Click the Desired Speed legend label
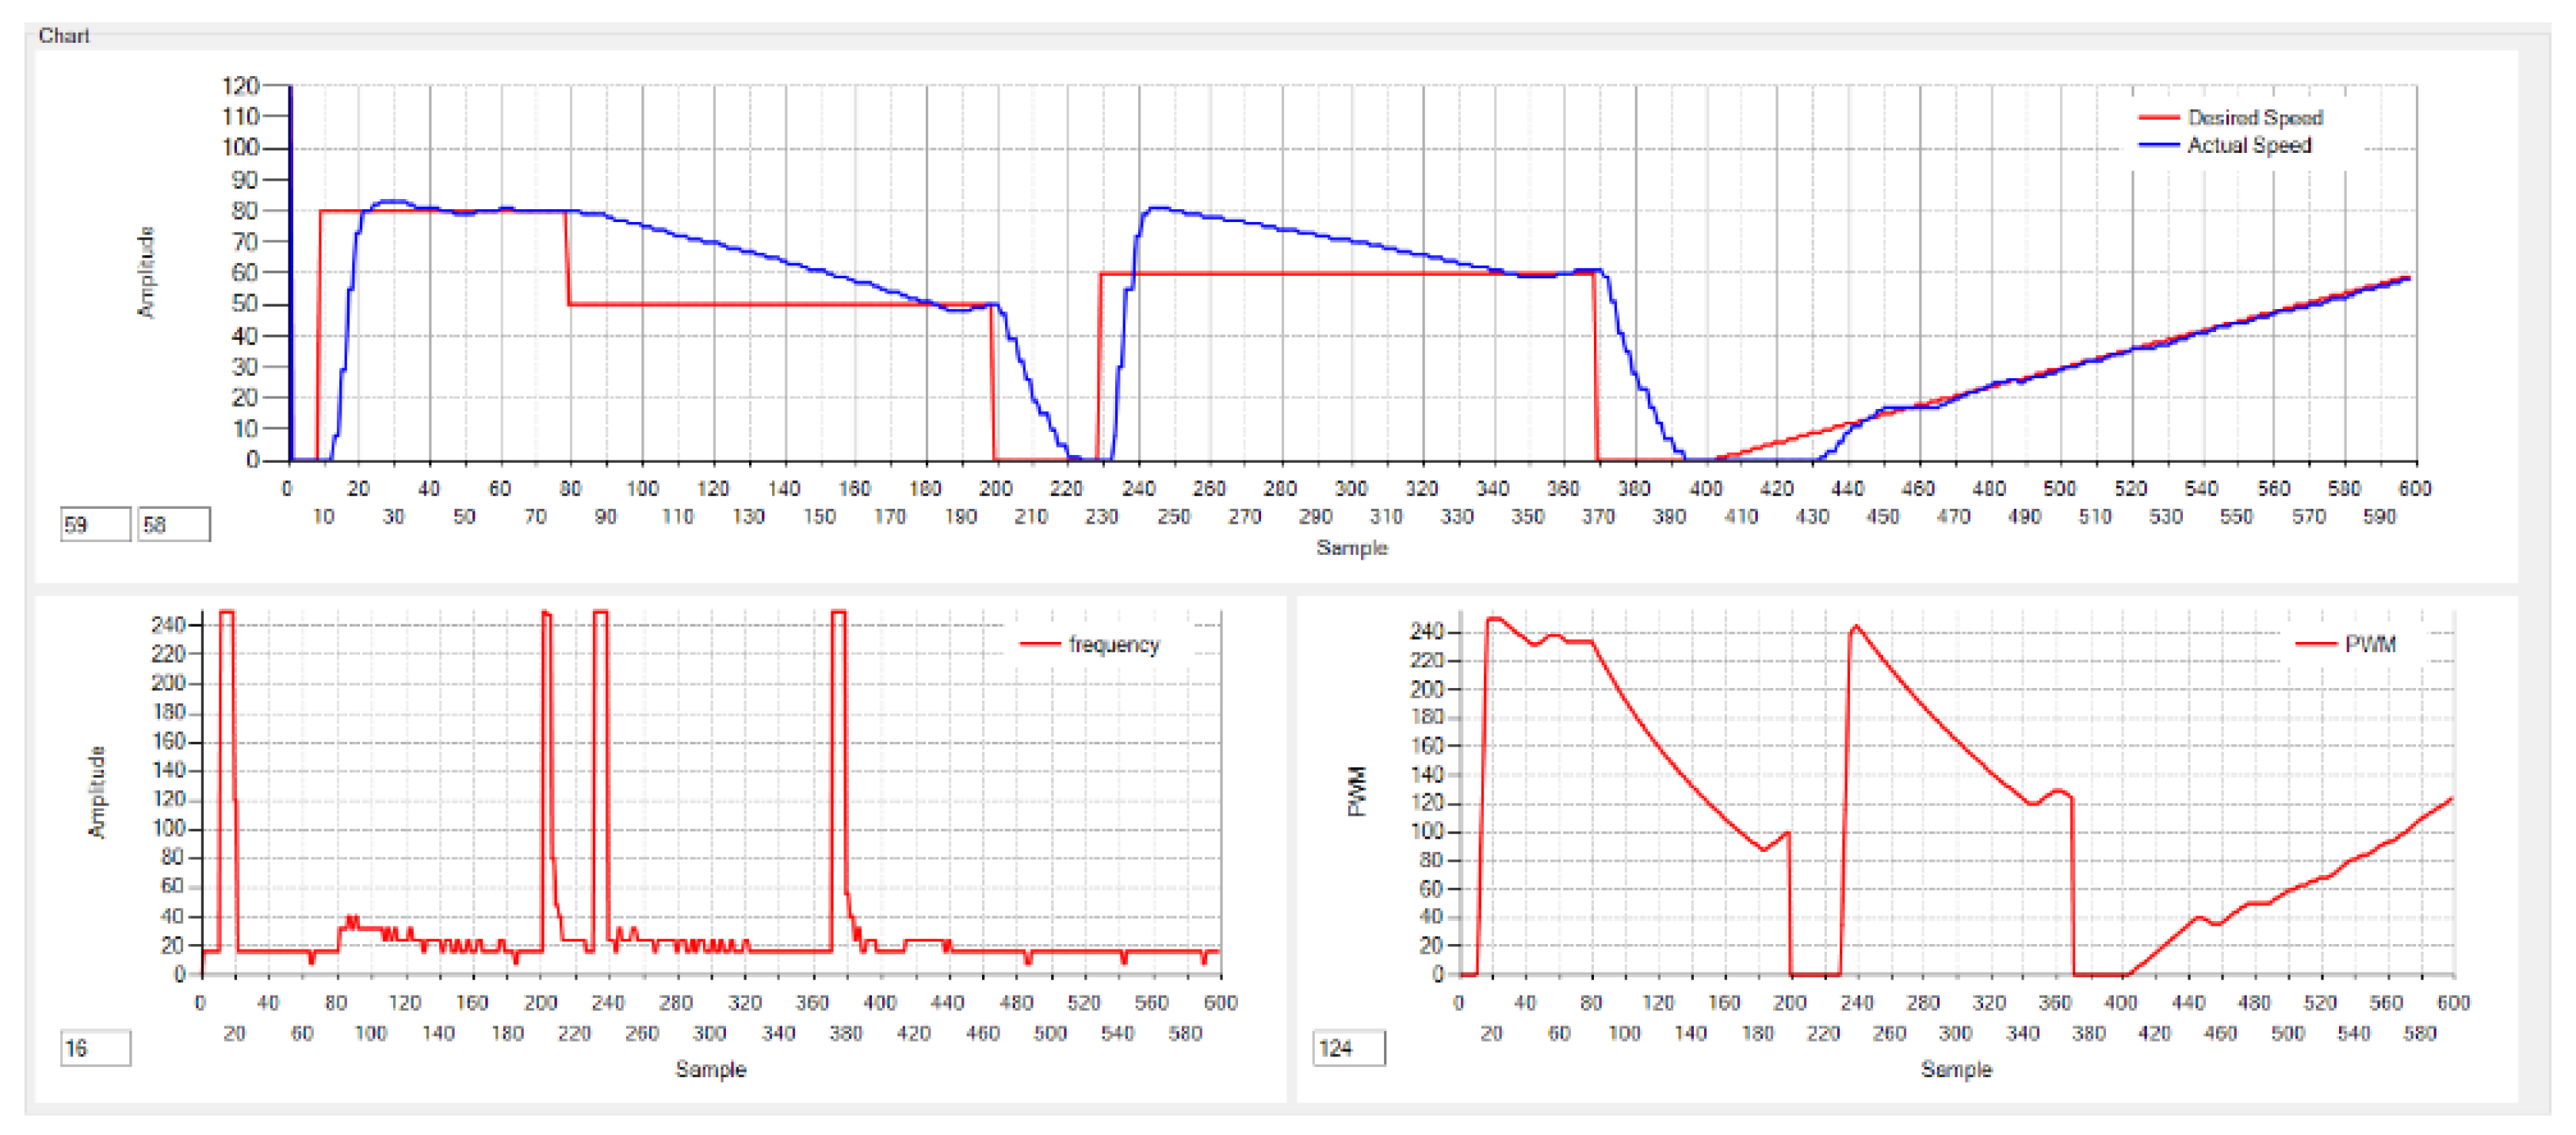Viewport: 2576px width, 1135px height. point(2254,118)
